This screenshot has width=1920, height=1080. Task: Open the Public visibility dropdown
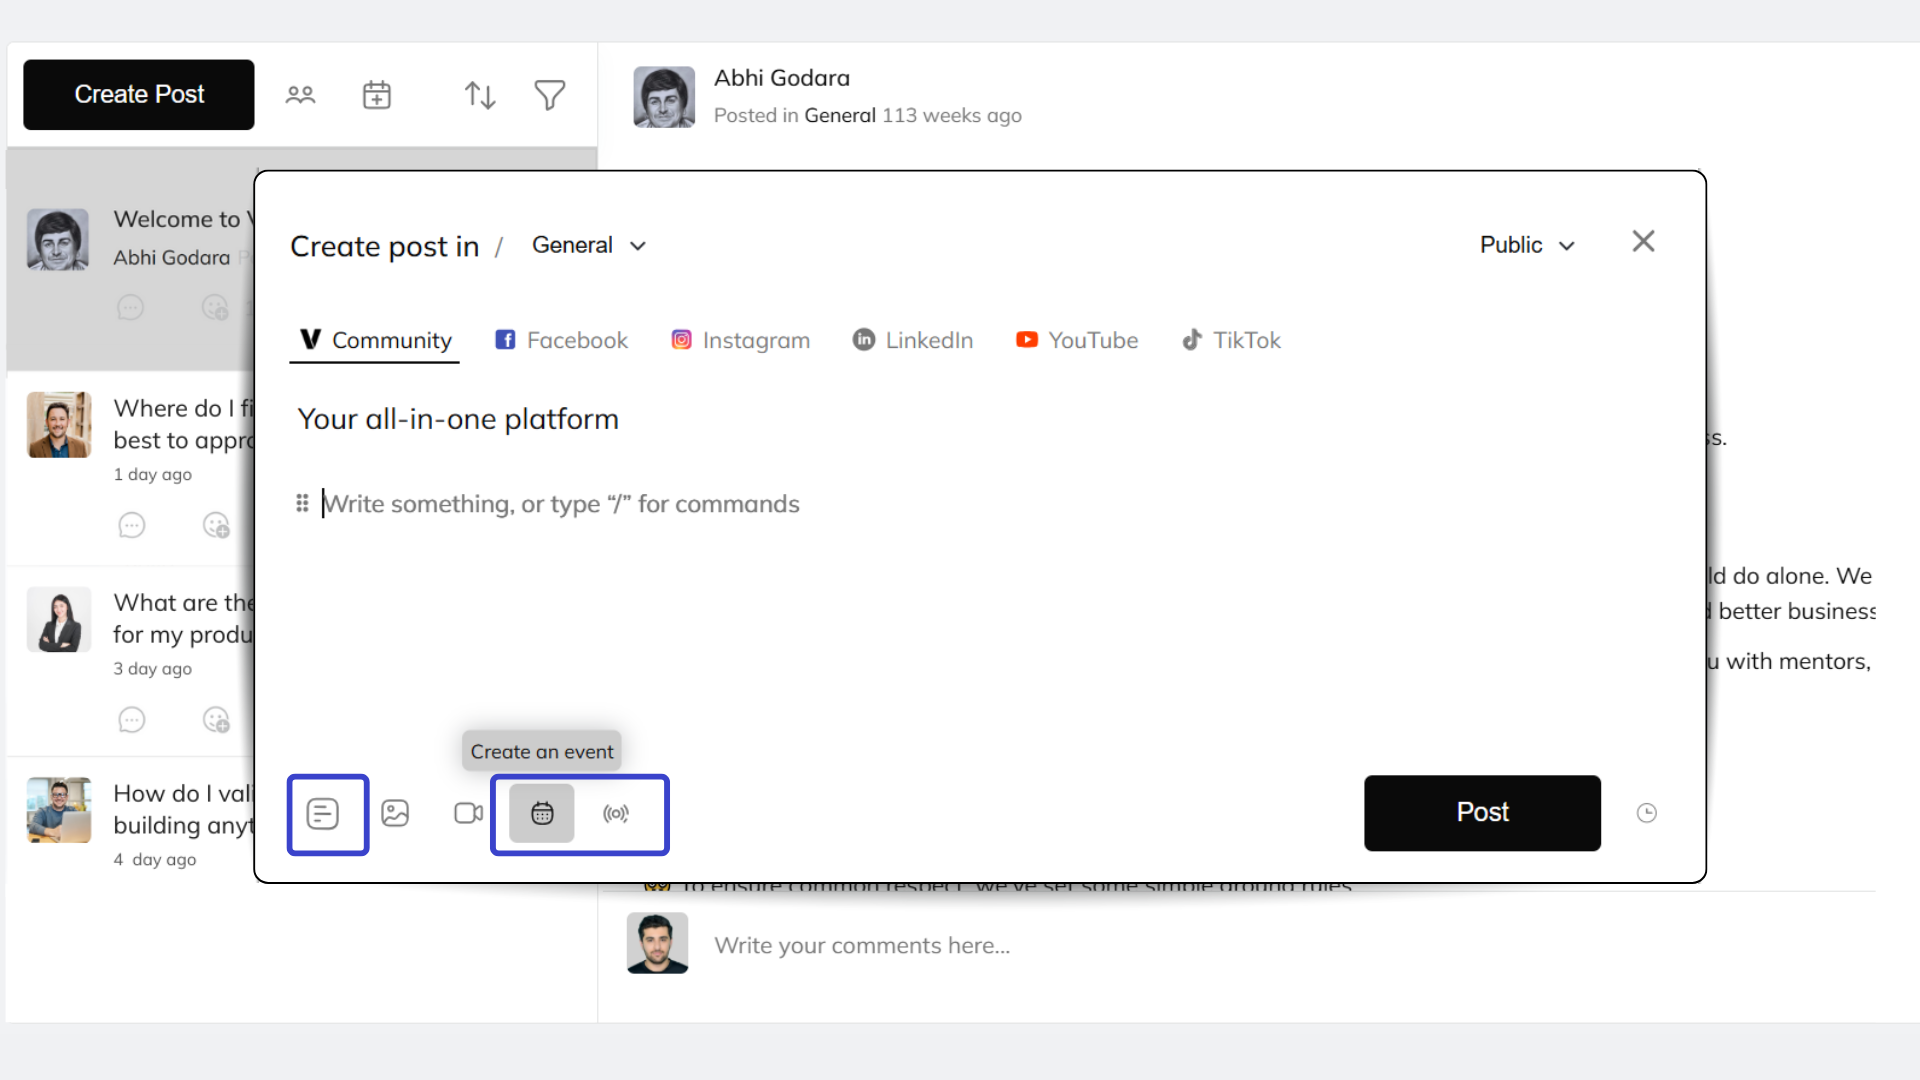[1526, 245]
